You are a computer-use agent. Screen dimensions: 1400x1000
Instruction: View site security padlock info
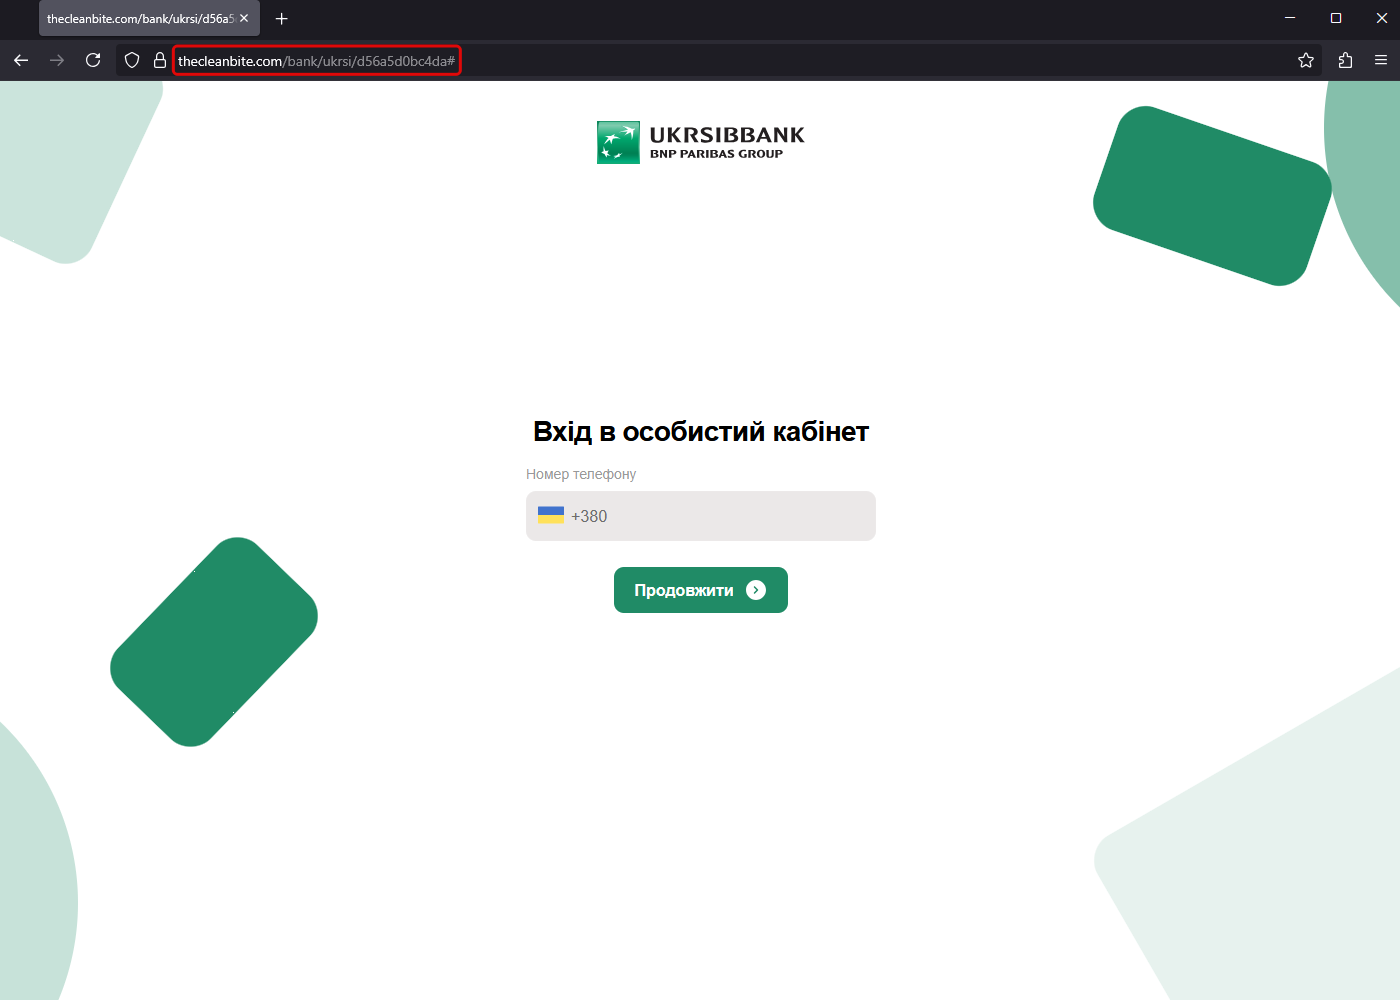pos(159,60)
